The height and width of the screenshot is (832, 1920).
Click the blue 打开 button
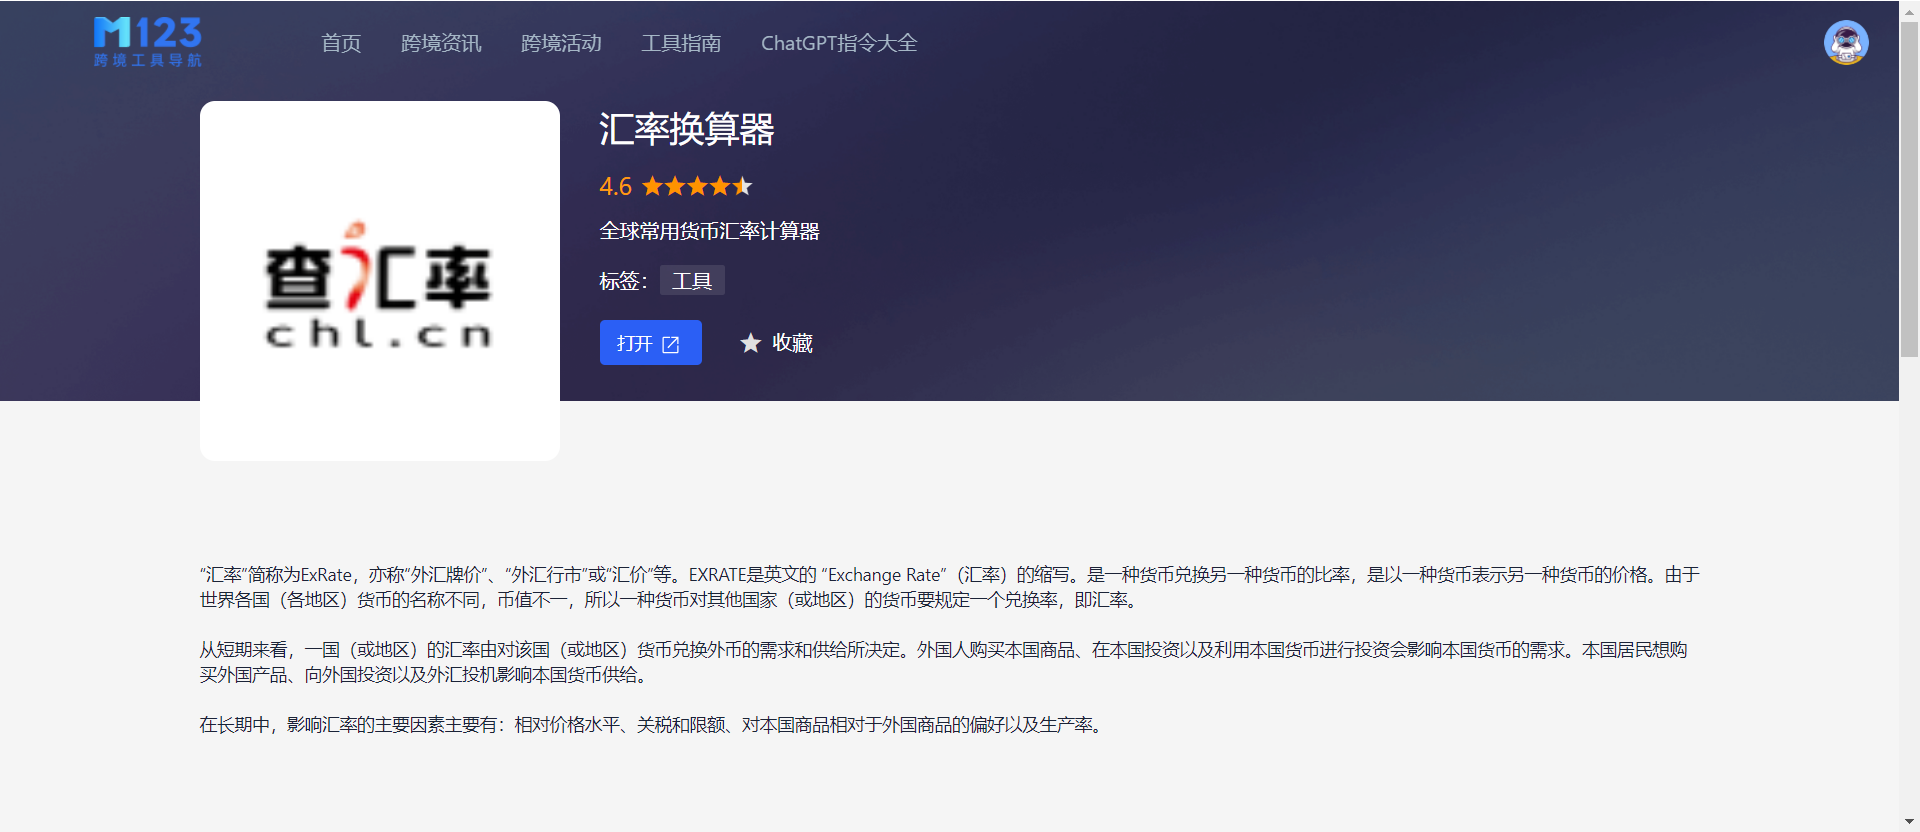click(x=651, y=343)
